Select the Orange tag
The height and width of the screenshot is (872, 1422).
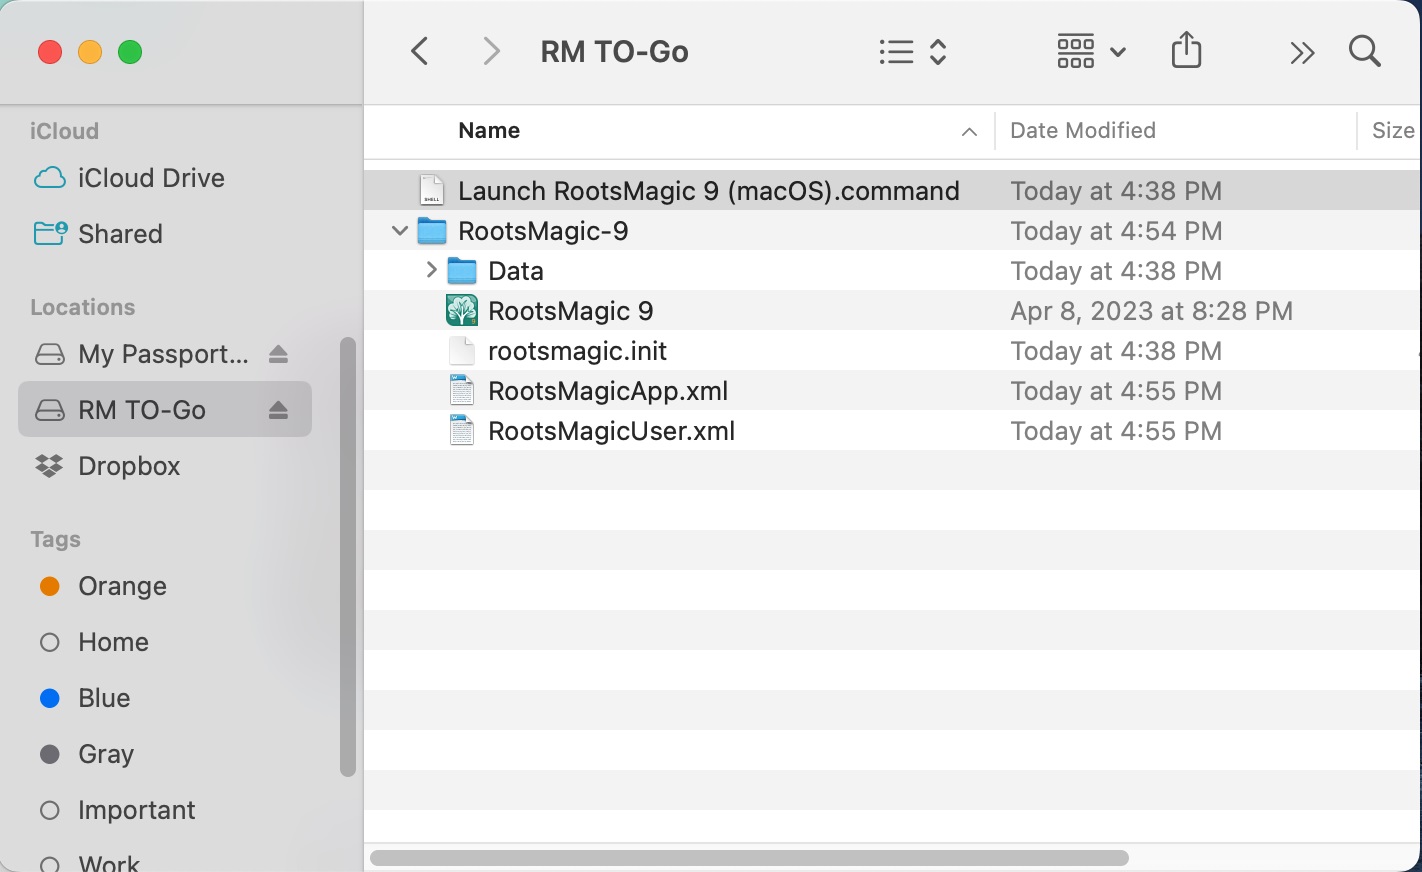[122, 586]
